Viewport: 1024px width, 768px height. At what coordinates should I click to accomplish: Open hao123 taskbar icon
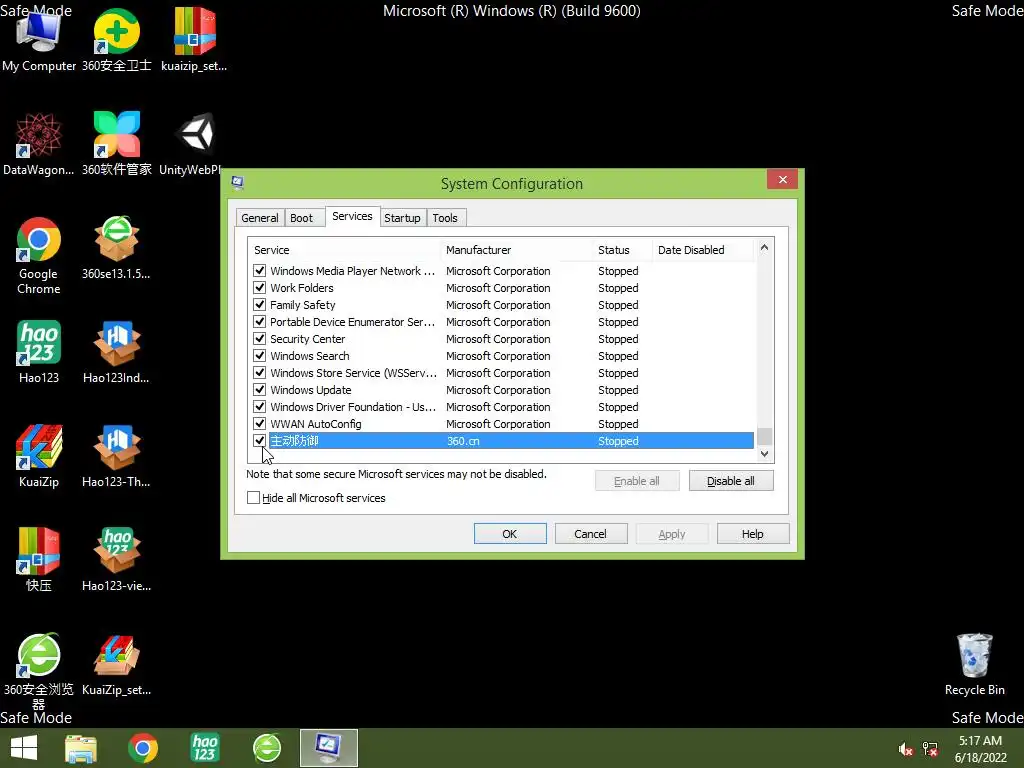point(205,748)
